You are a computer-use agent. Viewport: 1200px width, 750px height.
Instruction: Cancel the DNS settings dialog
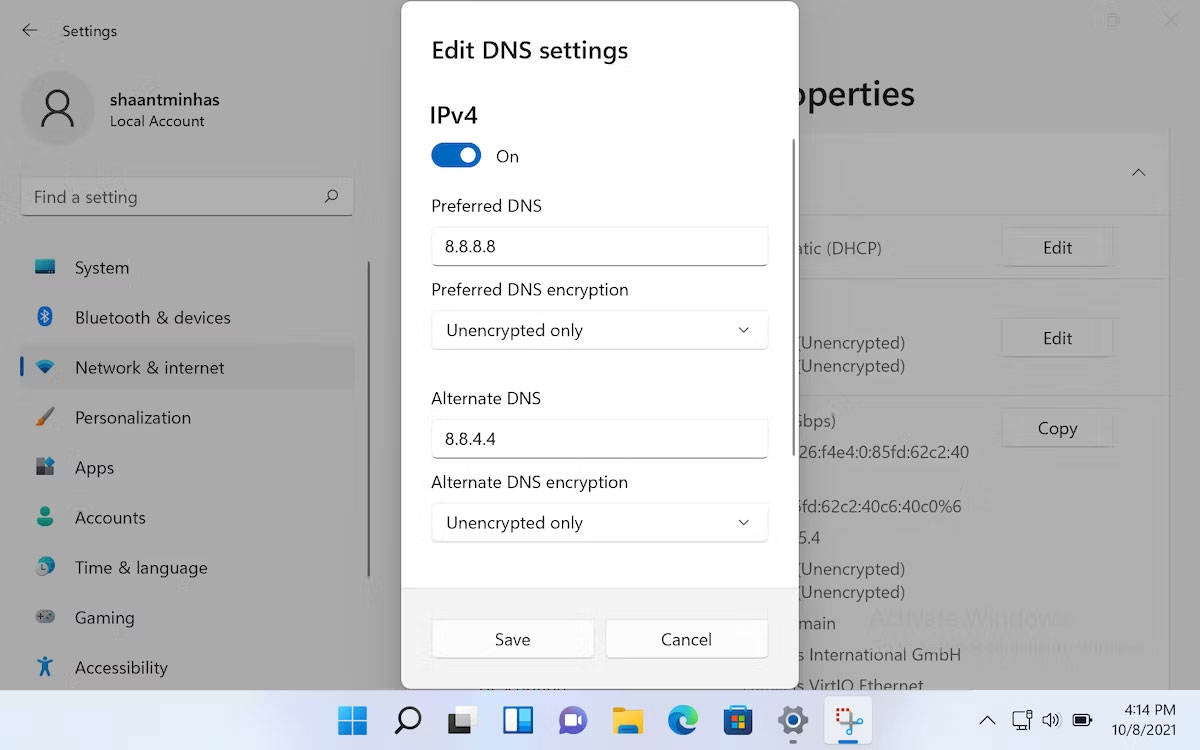pyautogui.click(x=686, y=639)
